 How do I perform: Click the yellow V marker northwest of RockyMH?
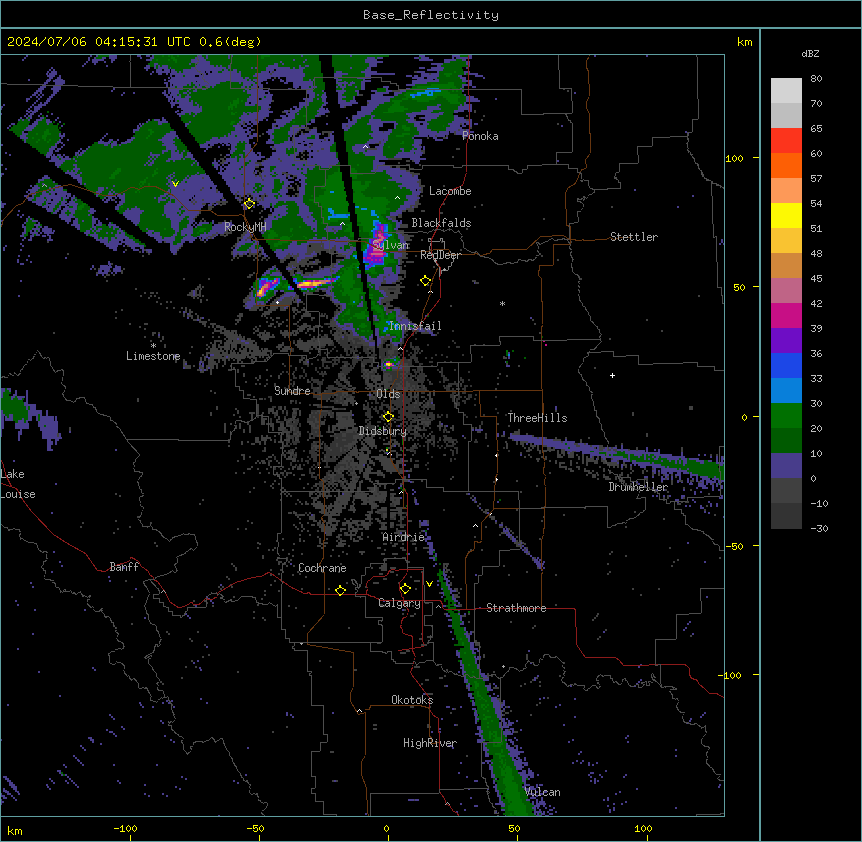(175, 184)
